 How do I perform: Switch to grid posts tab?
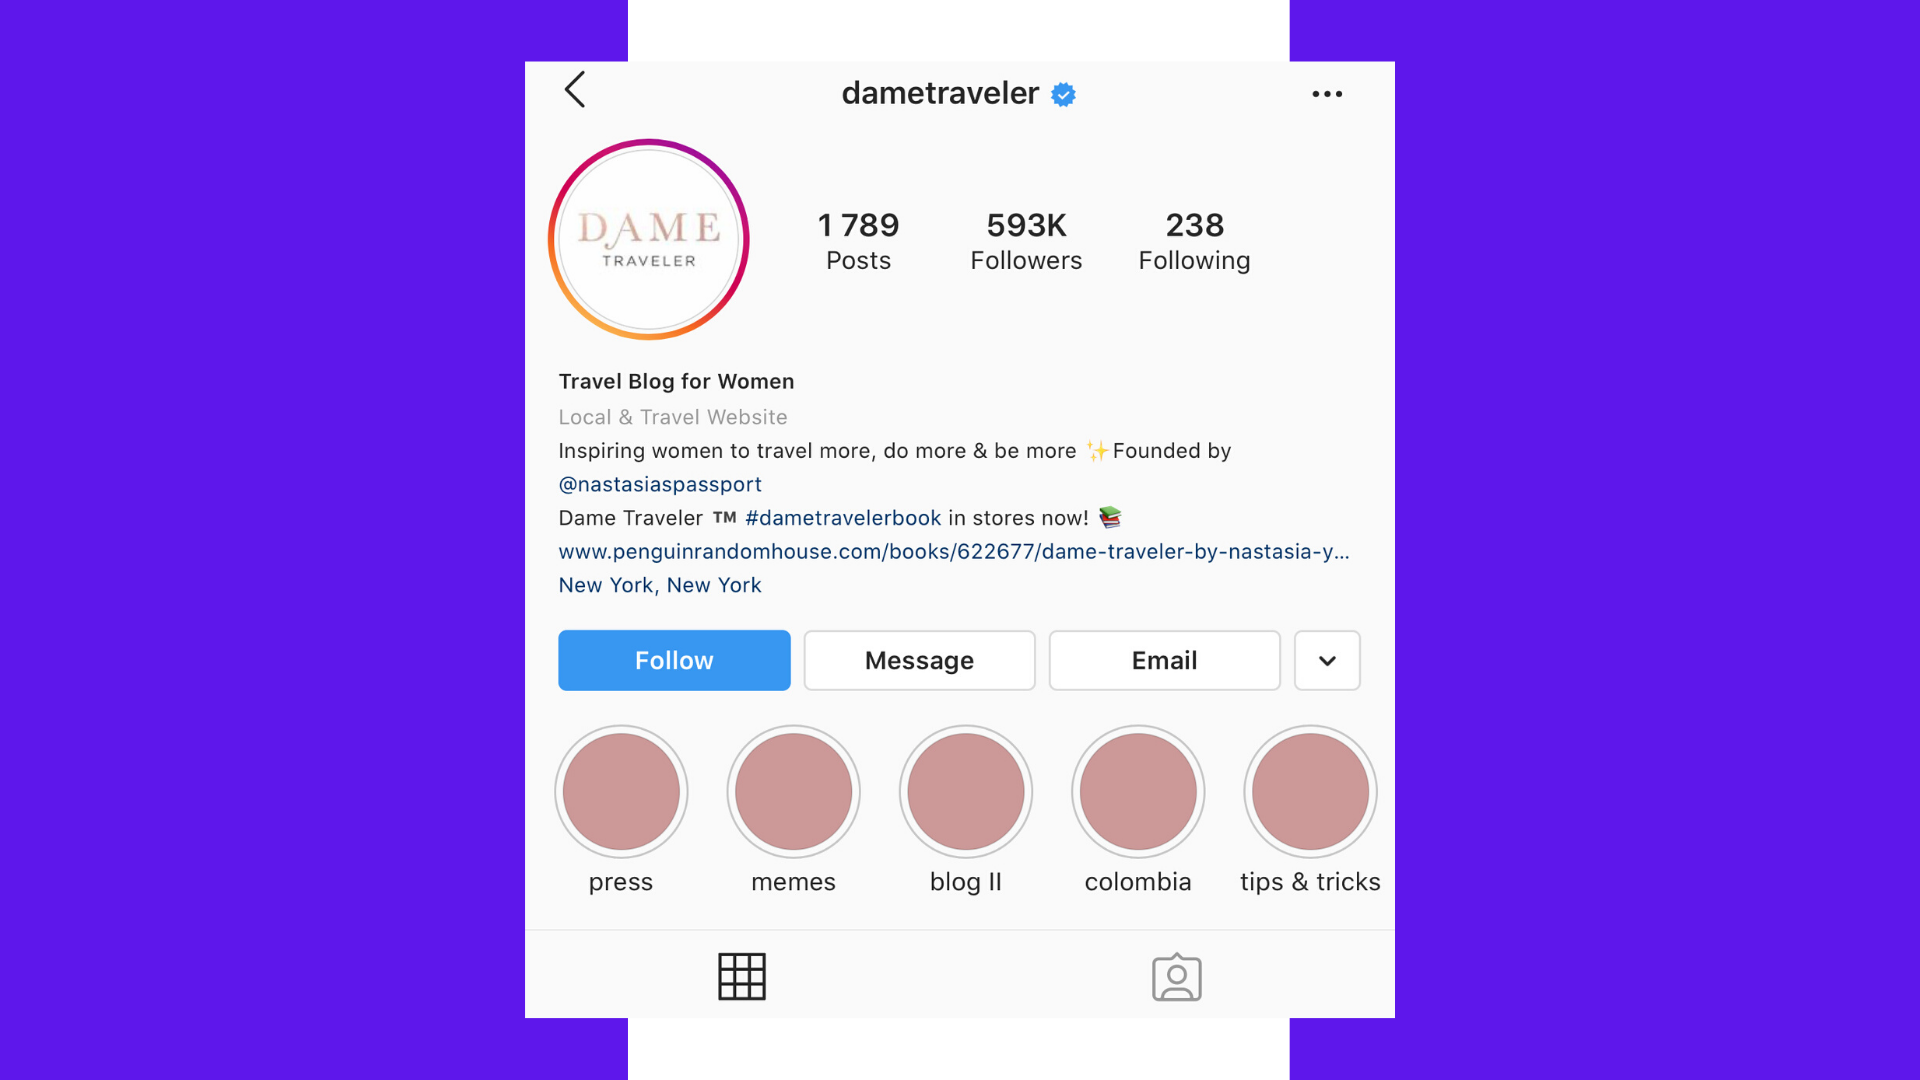tap(741, 977)
